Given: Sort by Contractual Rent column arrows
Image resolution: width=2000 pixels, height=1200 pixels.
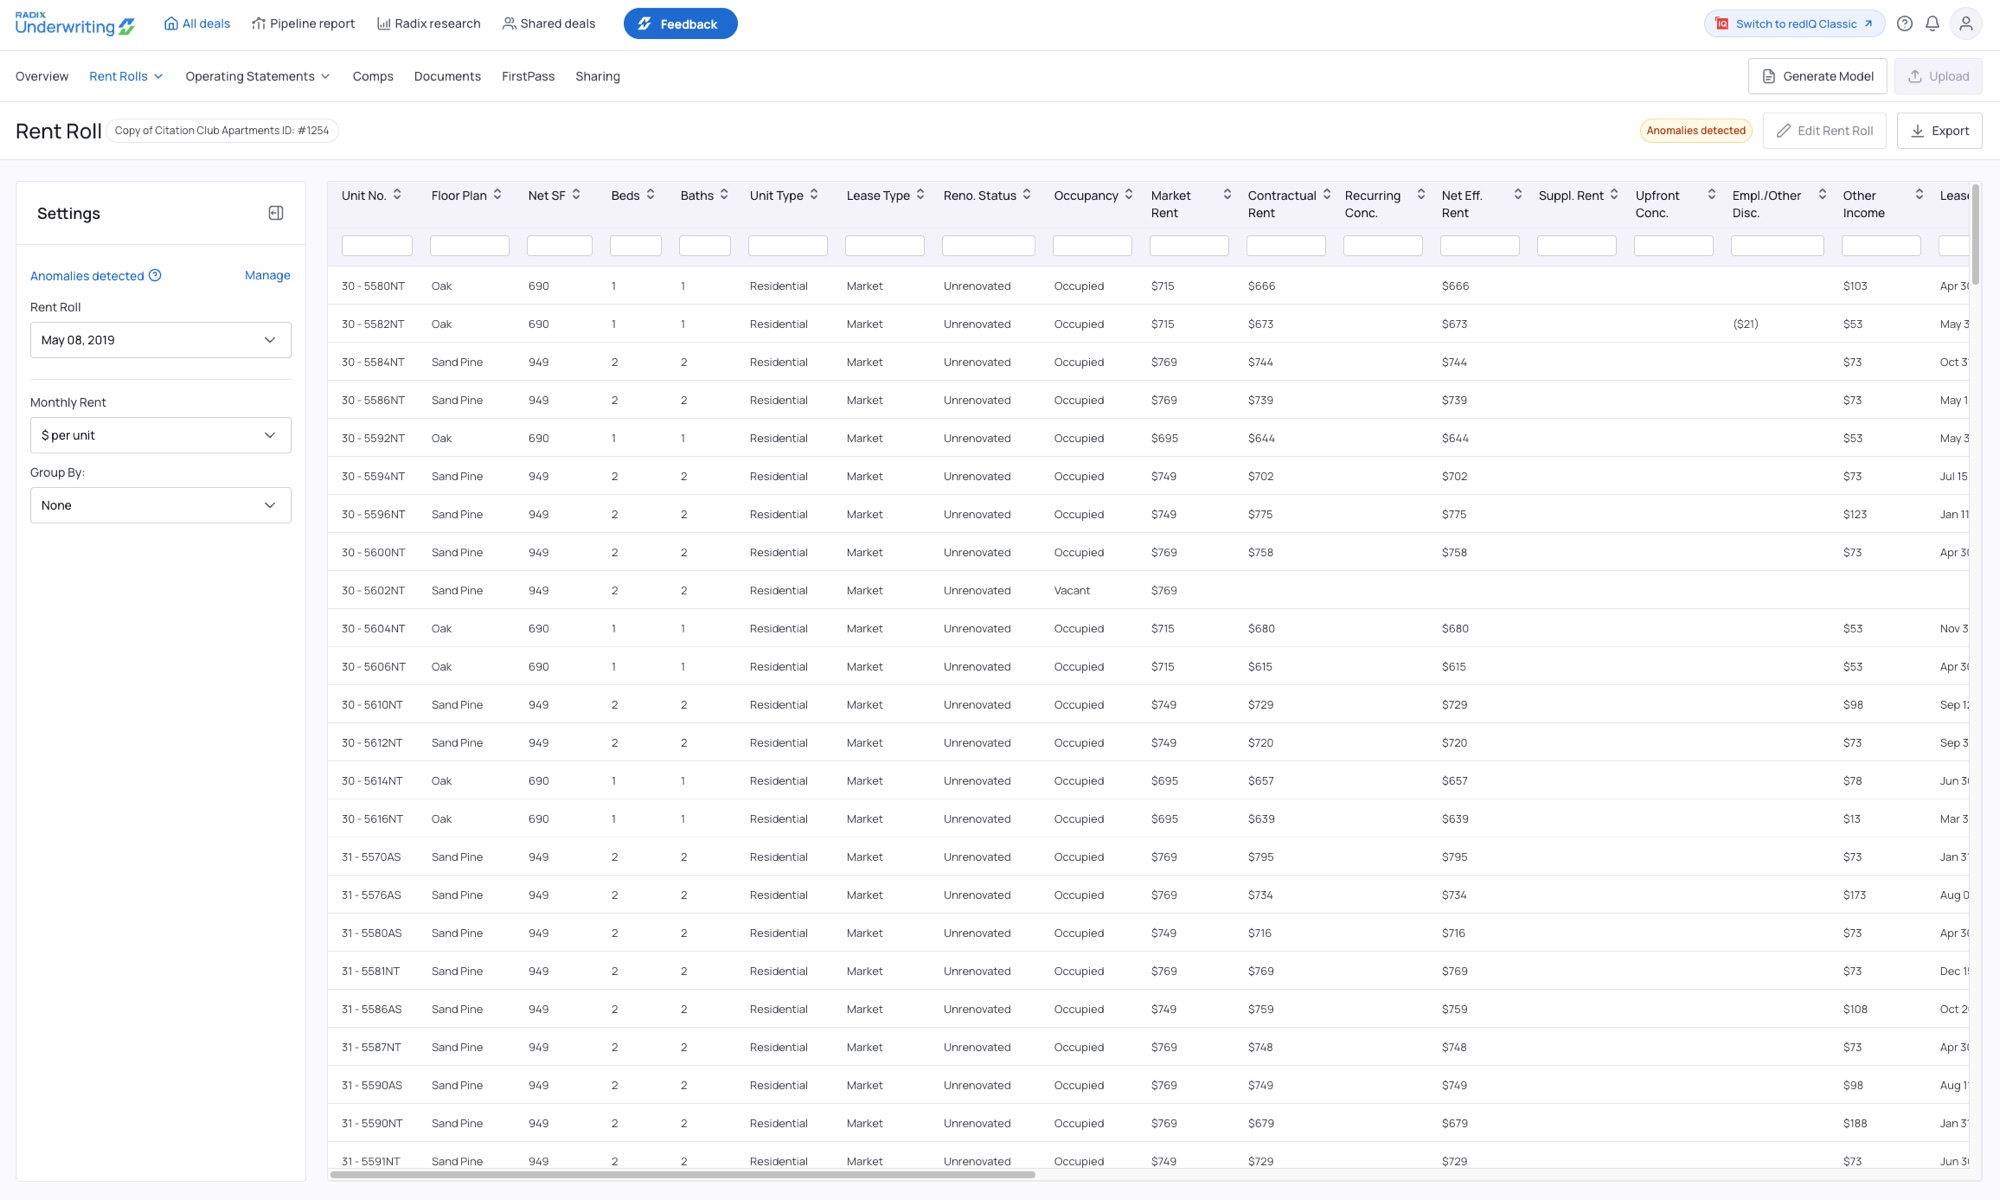Looking at the screenshot, I should [1327, 195].
